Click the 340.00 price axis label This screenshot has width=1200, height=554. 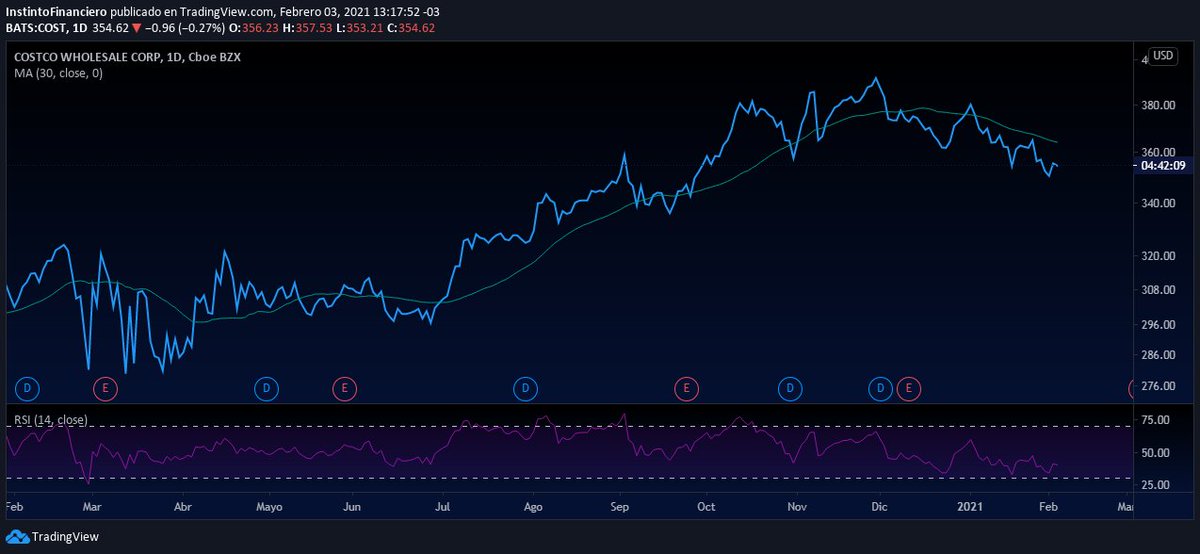1157,203
